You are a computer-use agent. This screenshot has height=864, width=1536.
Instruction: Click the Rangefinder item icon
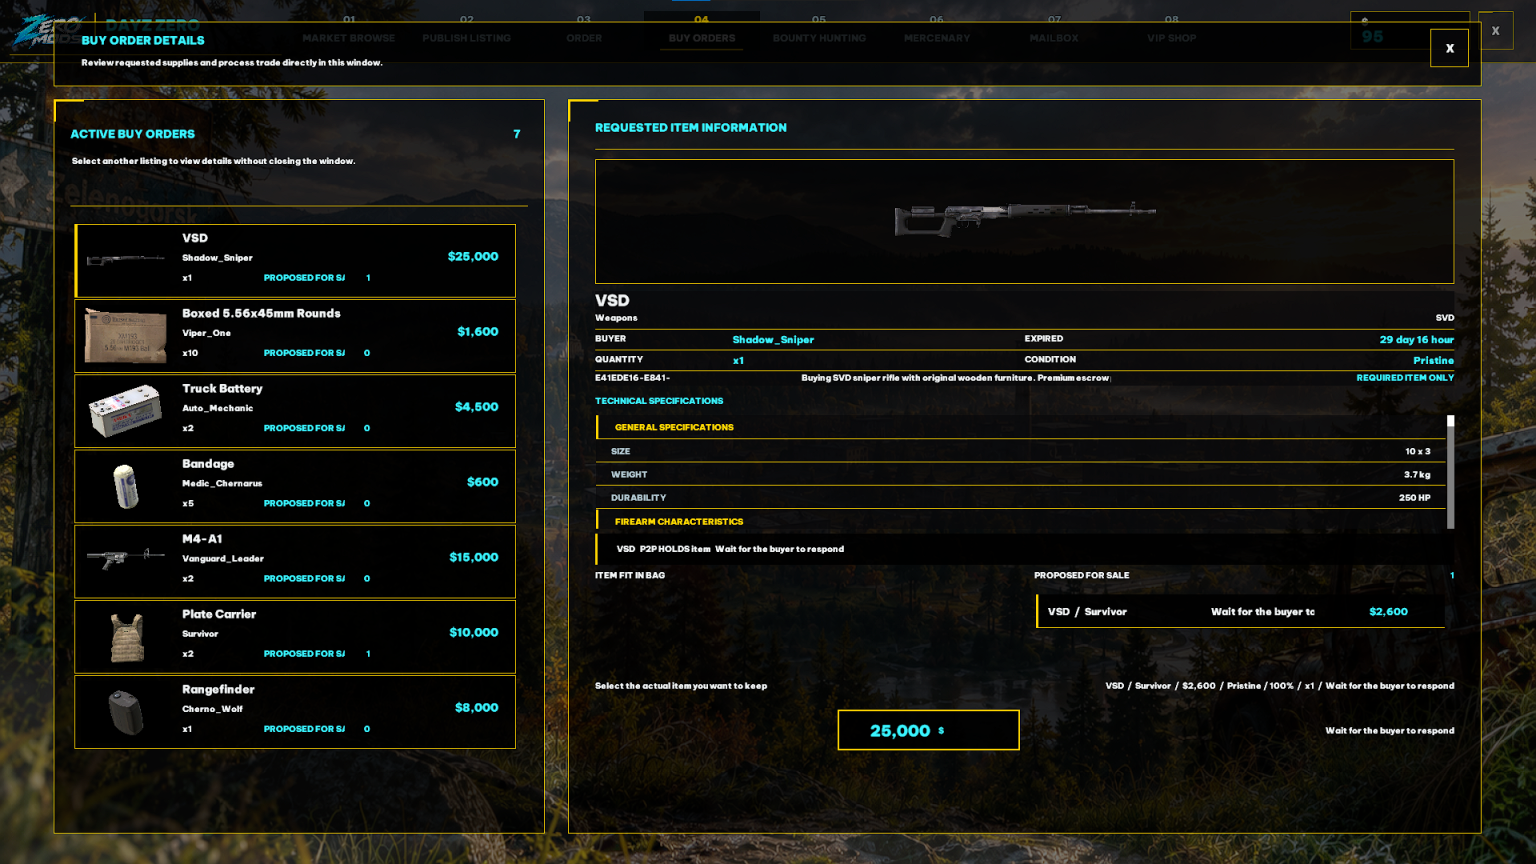coord(126,712)
